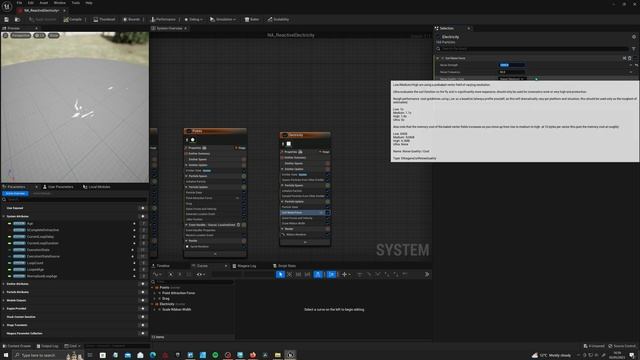Expand the Engine Provided category
The width and height of the screenshot is (640, 360).
pyautogui.click(x=4, y=309)
